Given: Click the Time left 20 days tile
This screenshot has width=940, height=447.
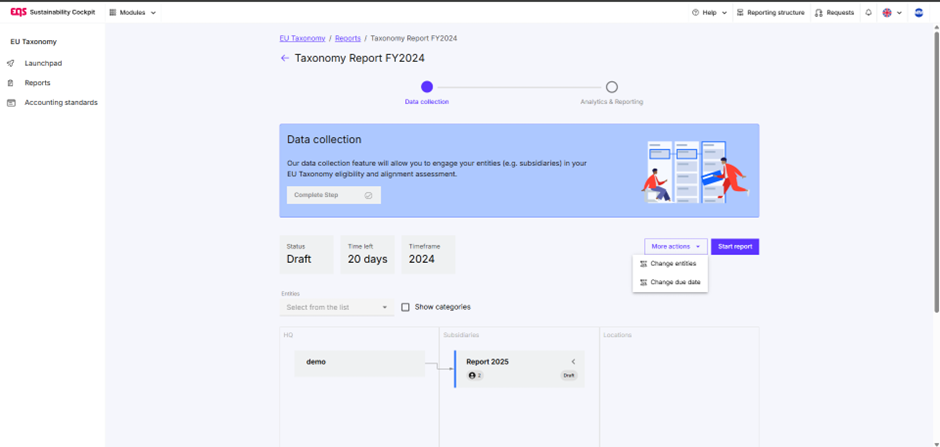Looking at the screenshot, I should (367, 255).
